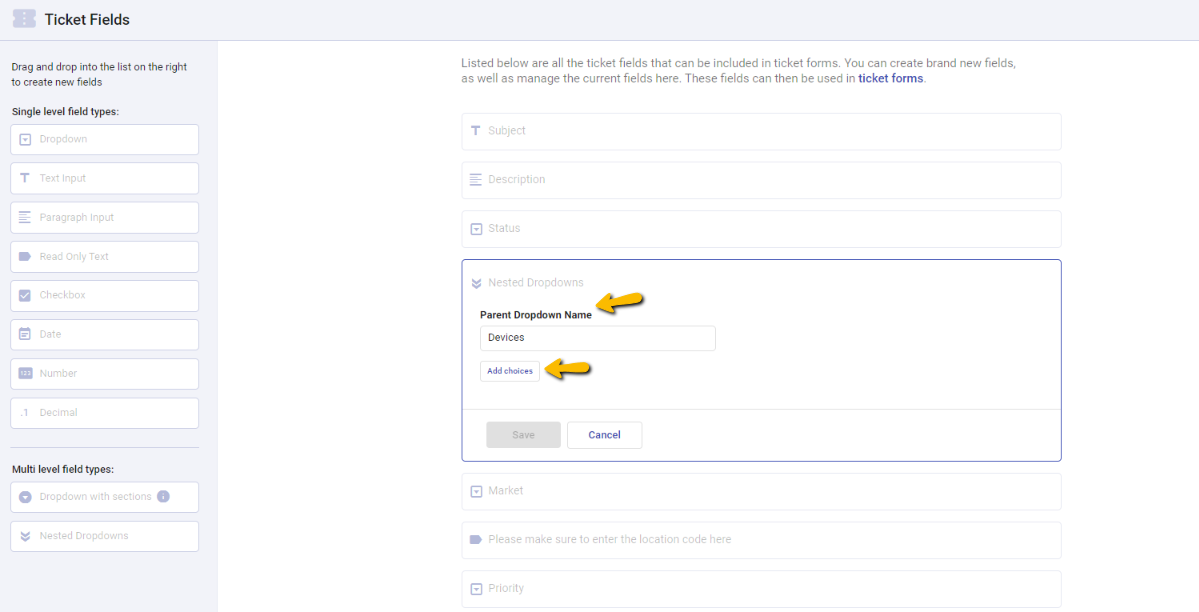1199x612 pixels.
Task: Collapse the Nested Dropdowns field header
Action: 535,283
